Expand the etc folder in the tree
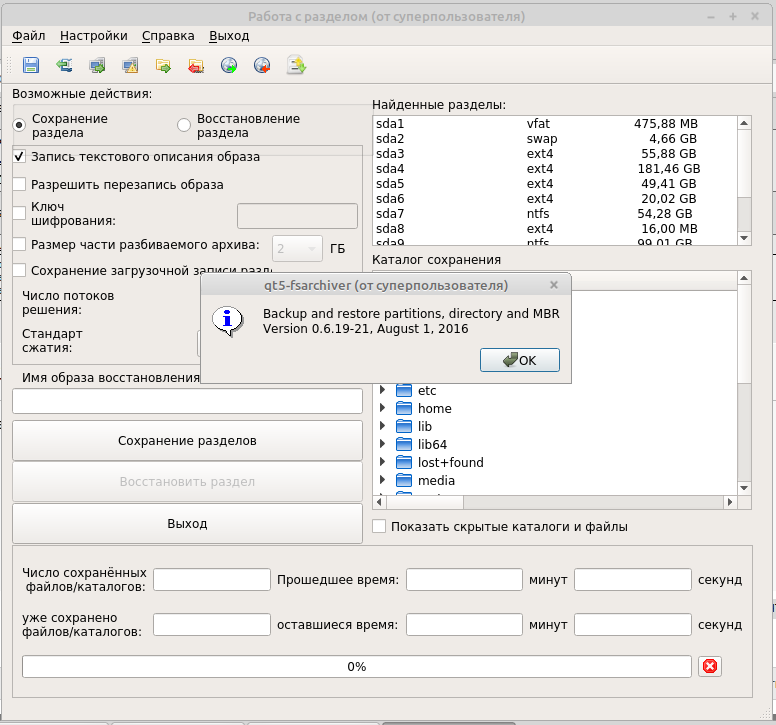Image resolution: width=776 pixels, height=725 pixels. tap(382, 390)
